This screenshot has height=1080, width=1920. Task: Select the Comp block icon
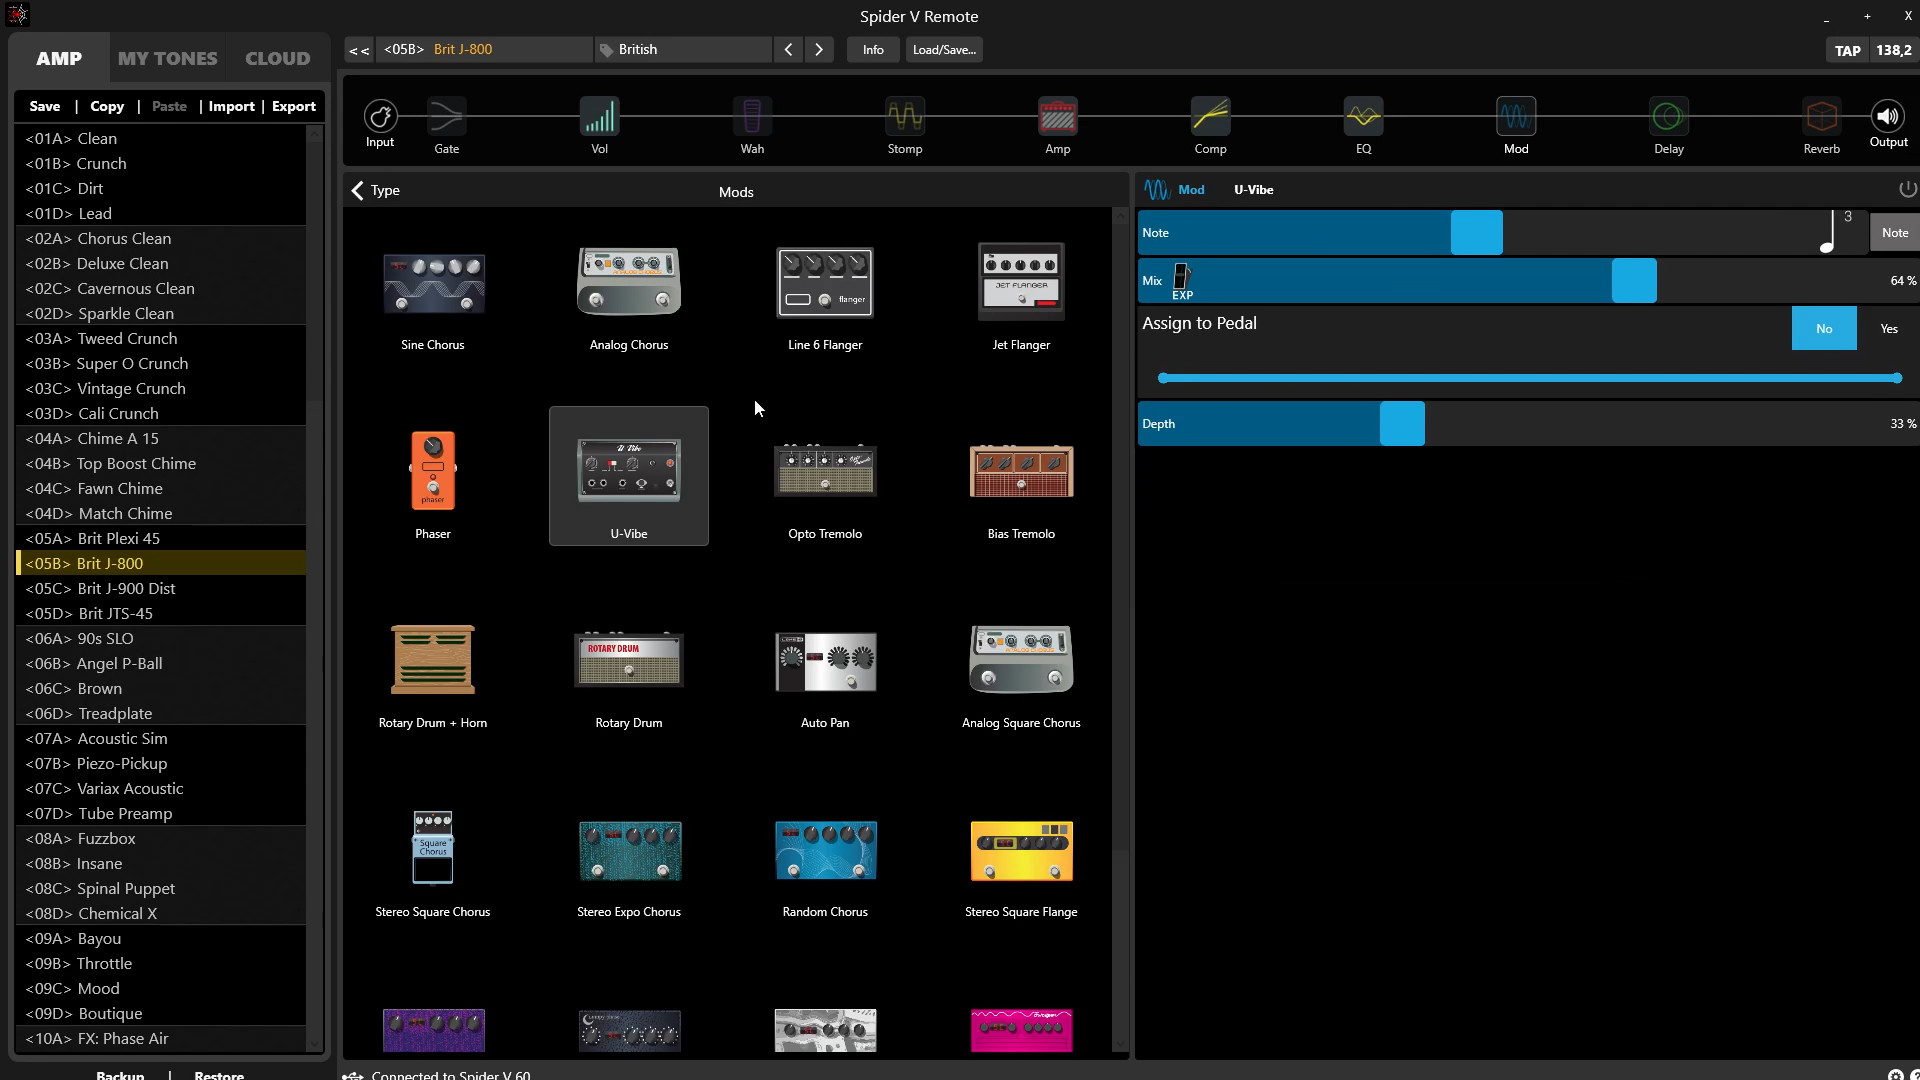click(1210, 118)
